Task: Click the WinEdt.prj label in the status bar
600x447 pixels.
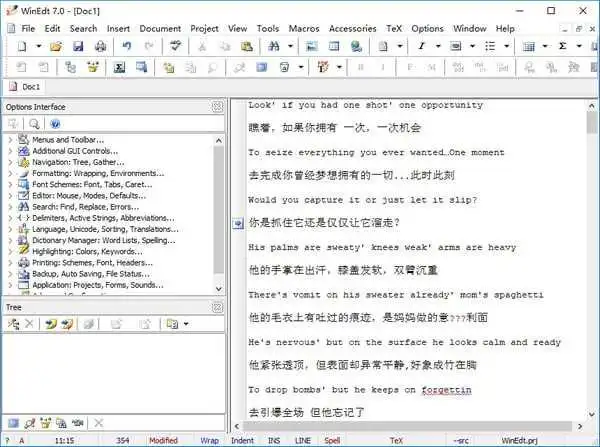Action: tap(519, 440)
